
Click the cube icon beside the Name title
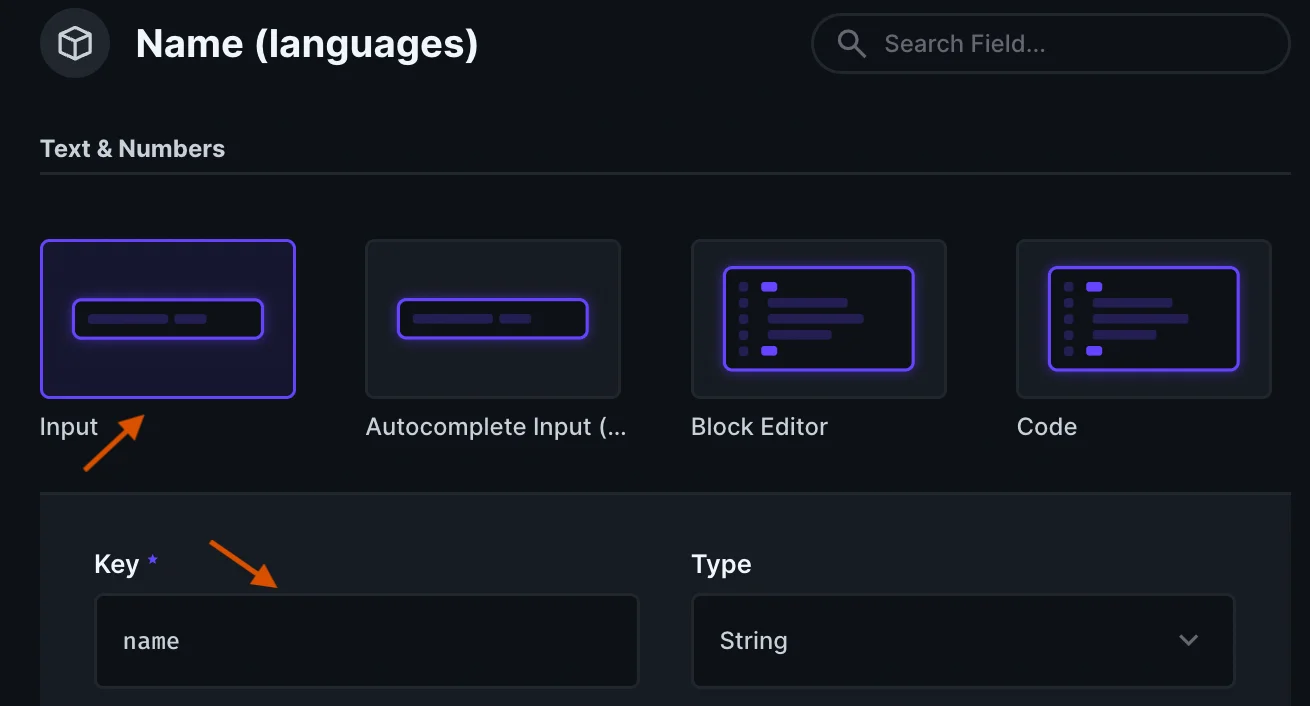pyautogui.click(x=75, y=44)
